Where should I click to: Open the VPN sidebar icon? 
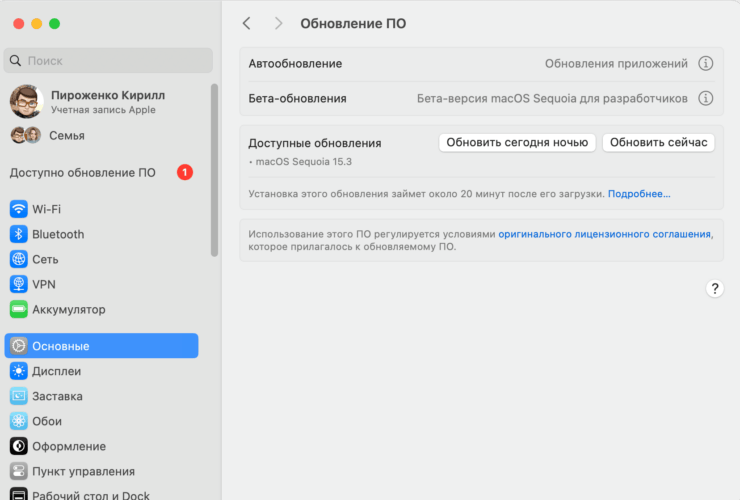(18, 284)
